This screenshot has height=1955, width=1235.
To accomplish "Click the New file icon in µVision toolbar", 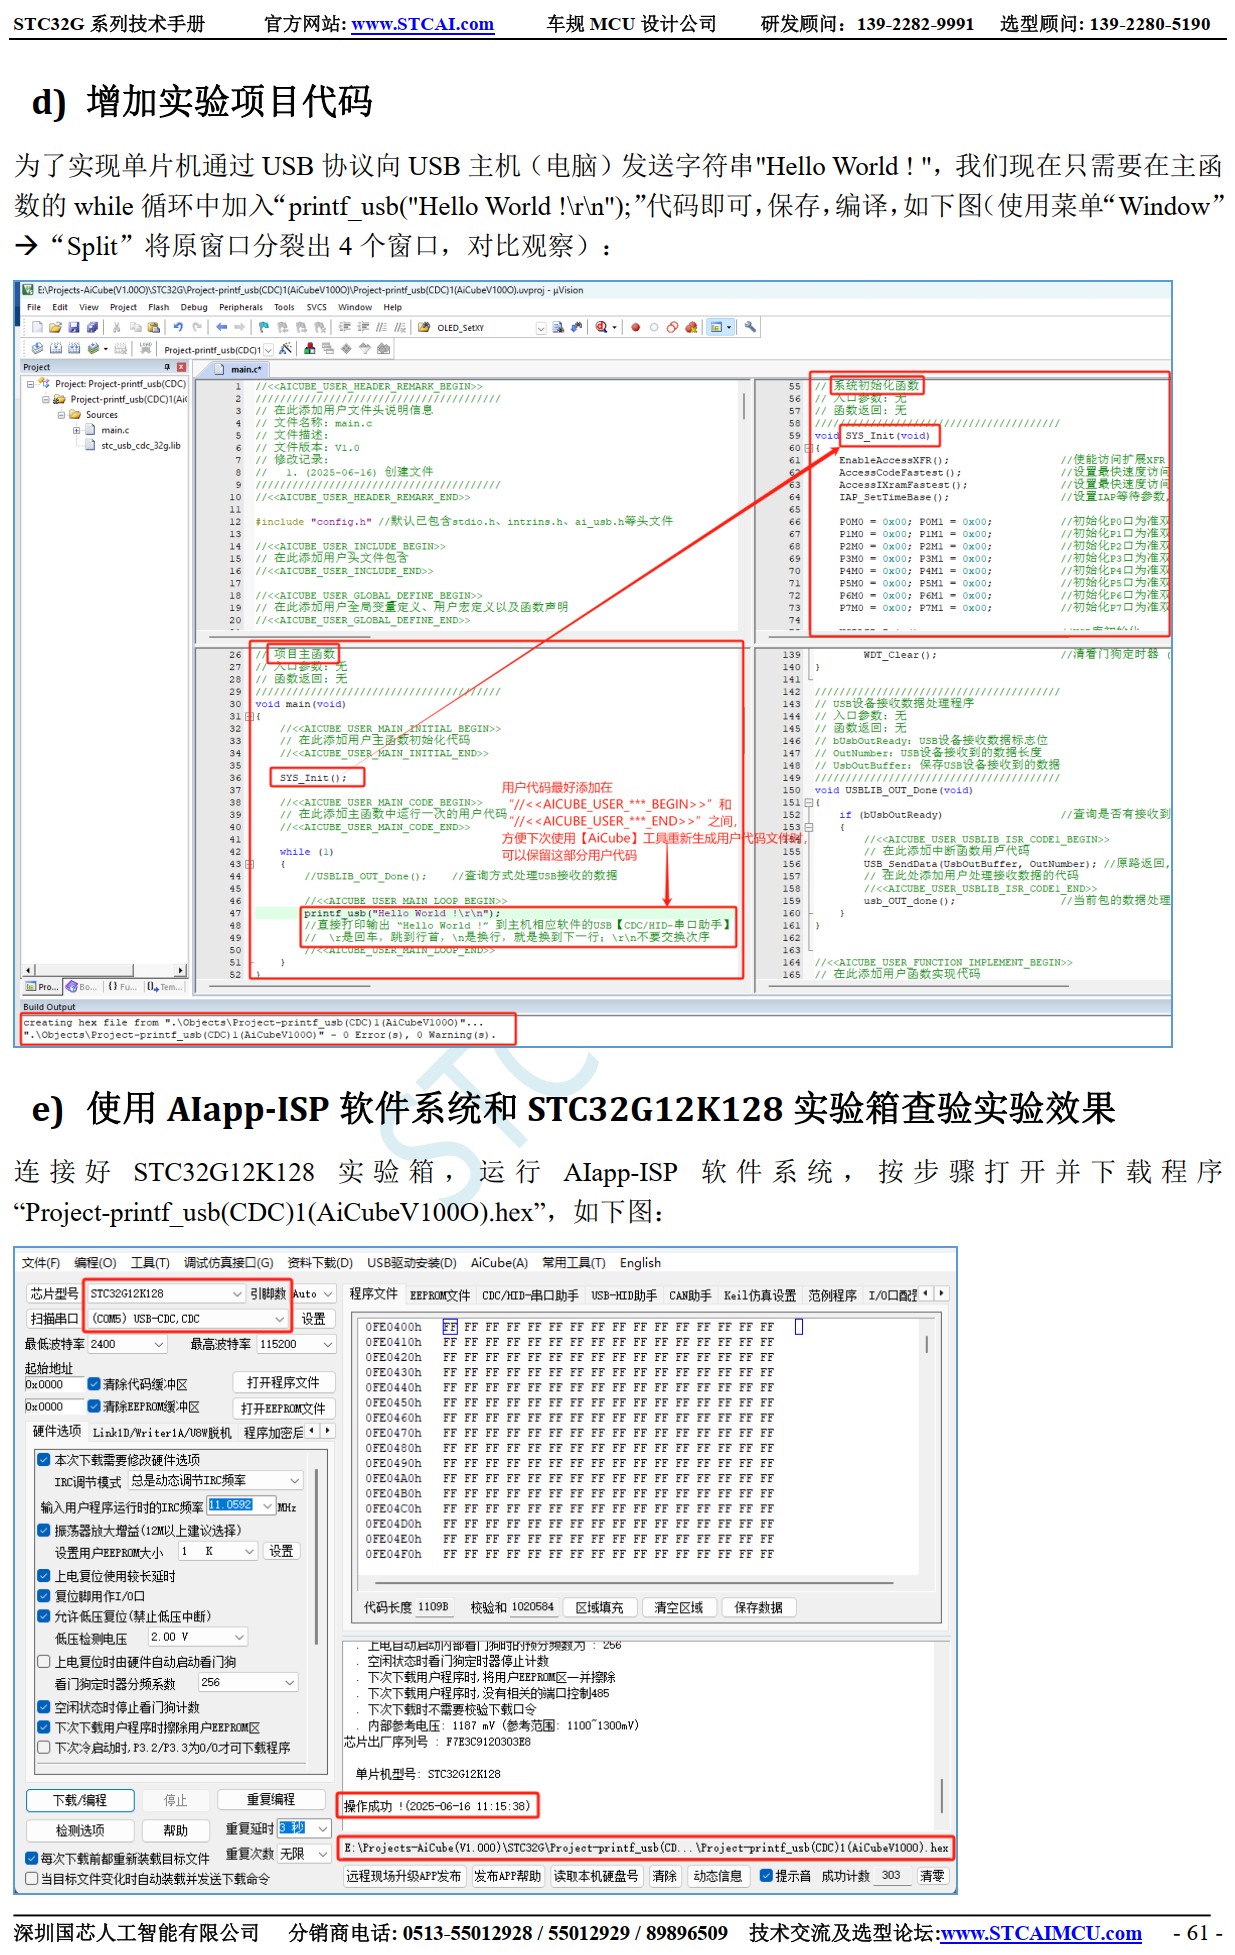I will (38, 327).
